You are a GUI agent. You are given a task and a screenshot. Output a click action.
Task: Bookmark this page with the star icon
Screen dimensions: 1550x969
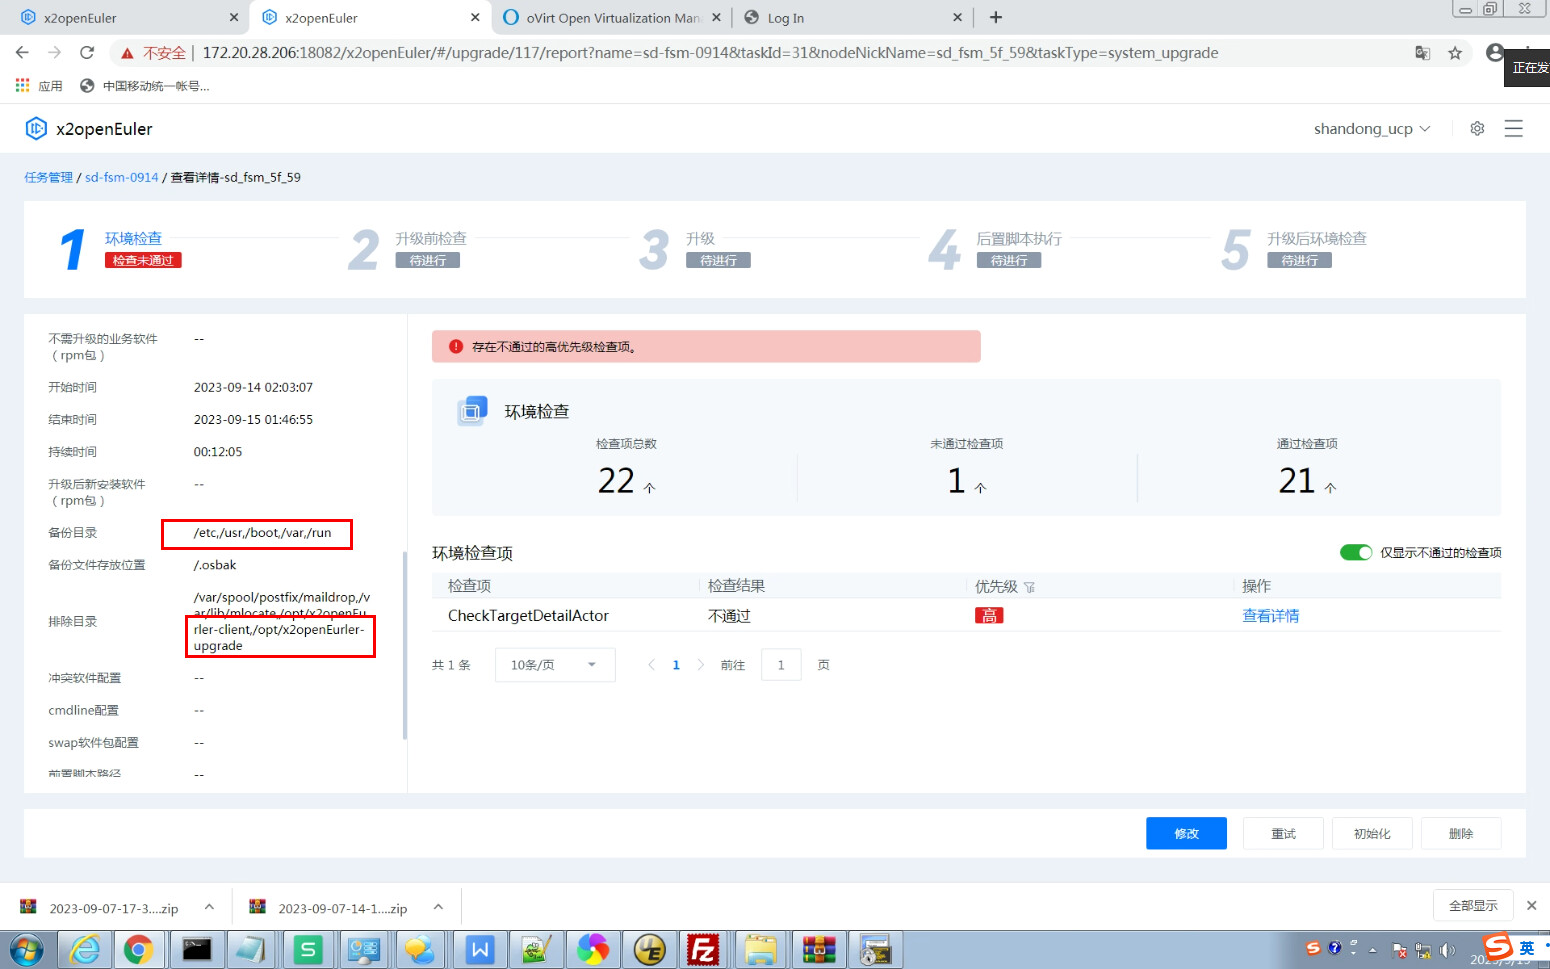point(1455,53)
